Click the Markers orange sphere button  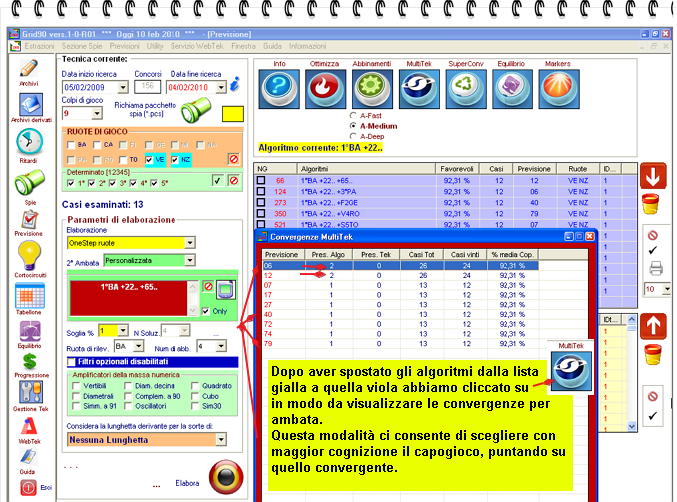tap(559, 89)
